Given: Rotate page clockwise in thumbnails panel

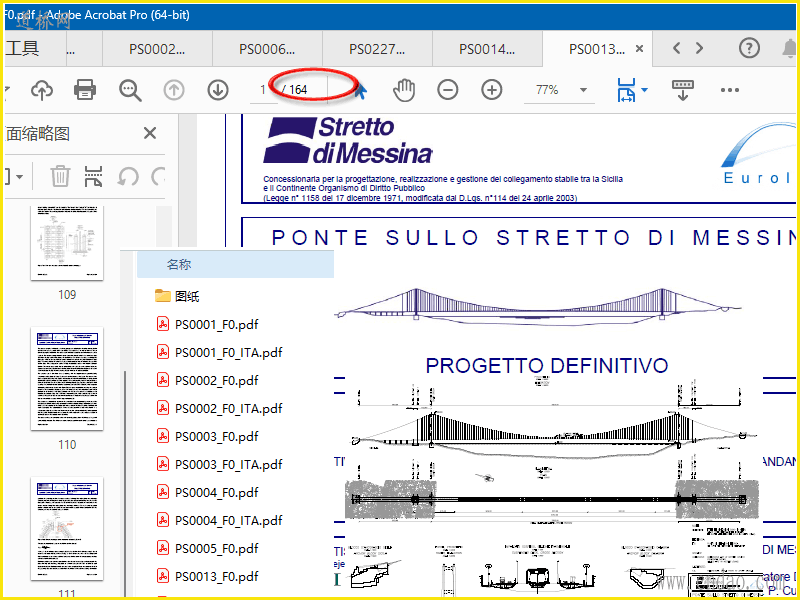Looking at the screenshot, I should click(x=158, y=177).
